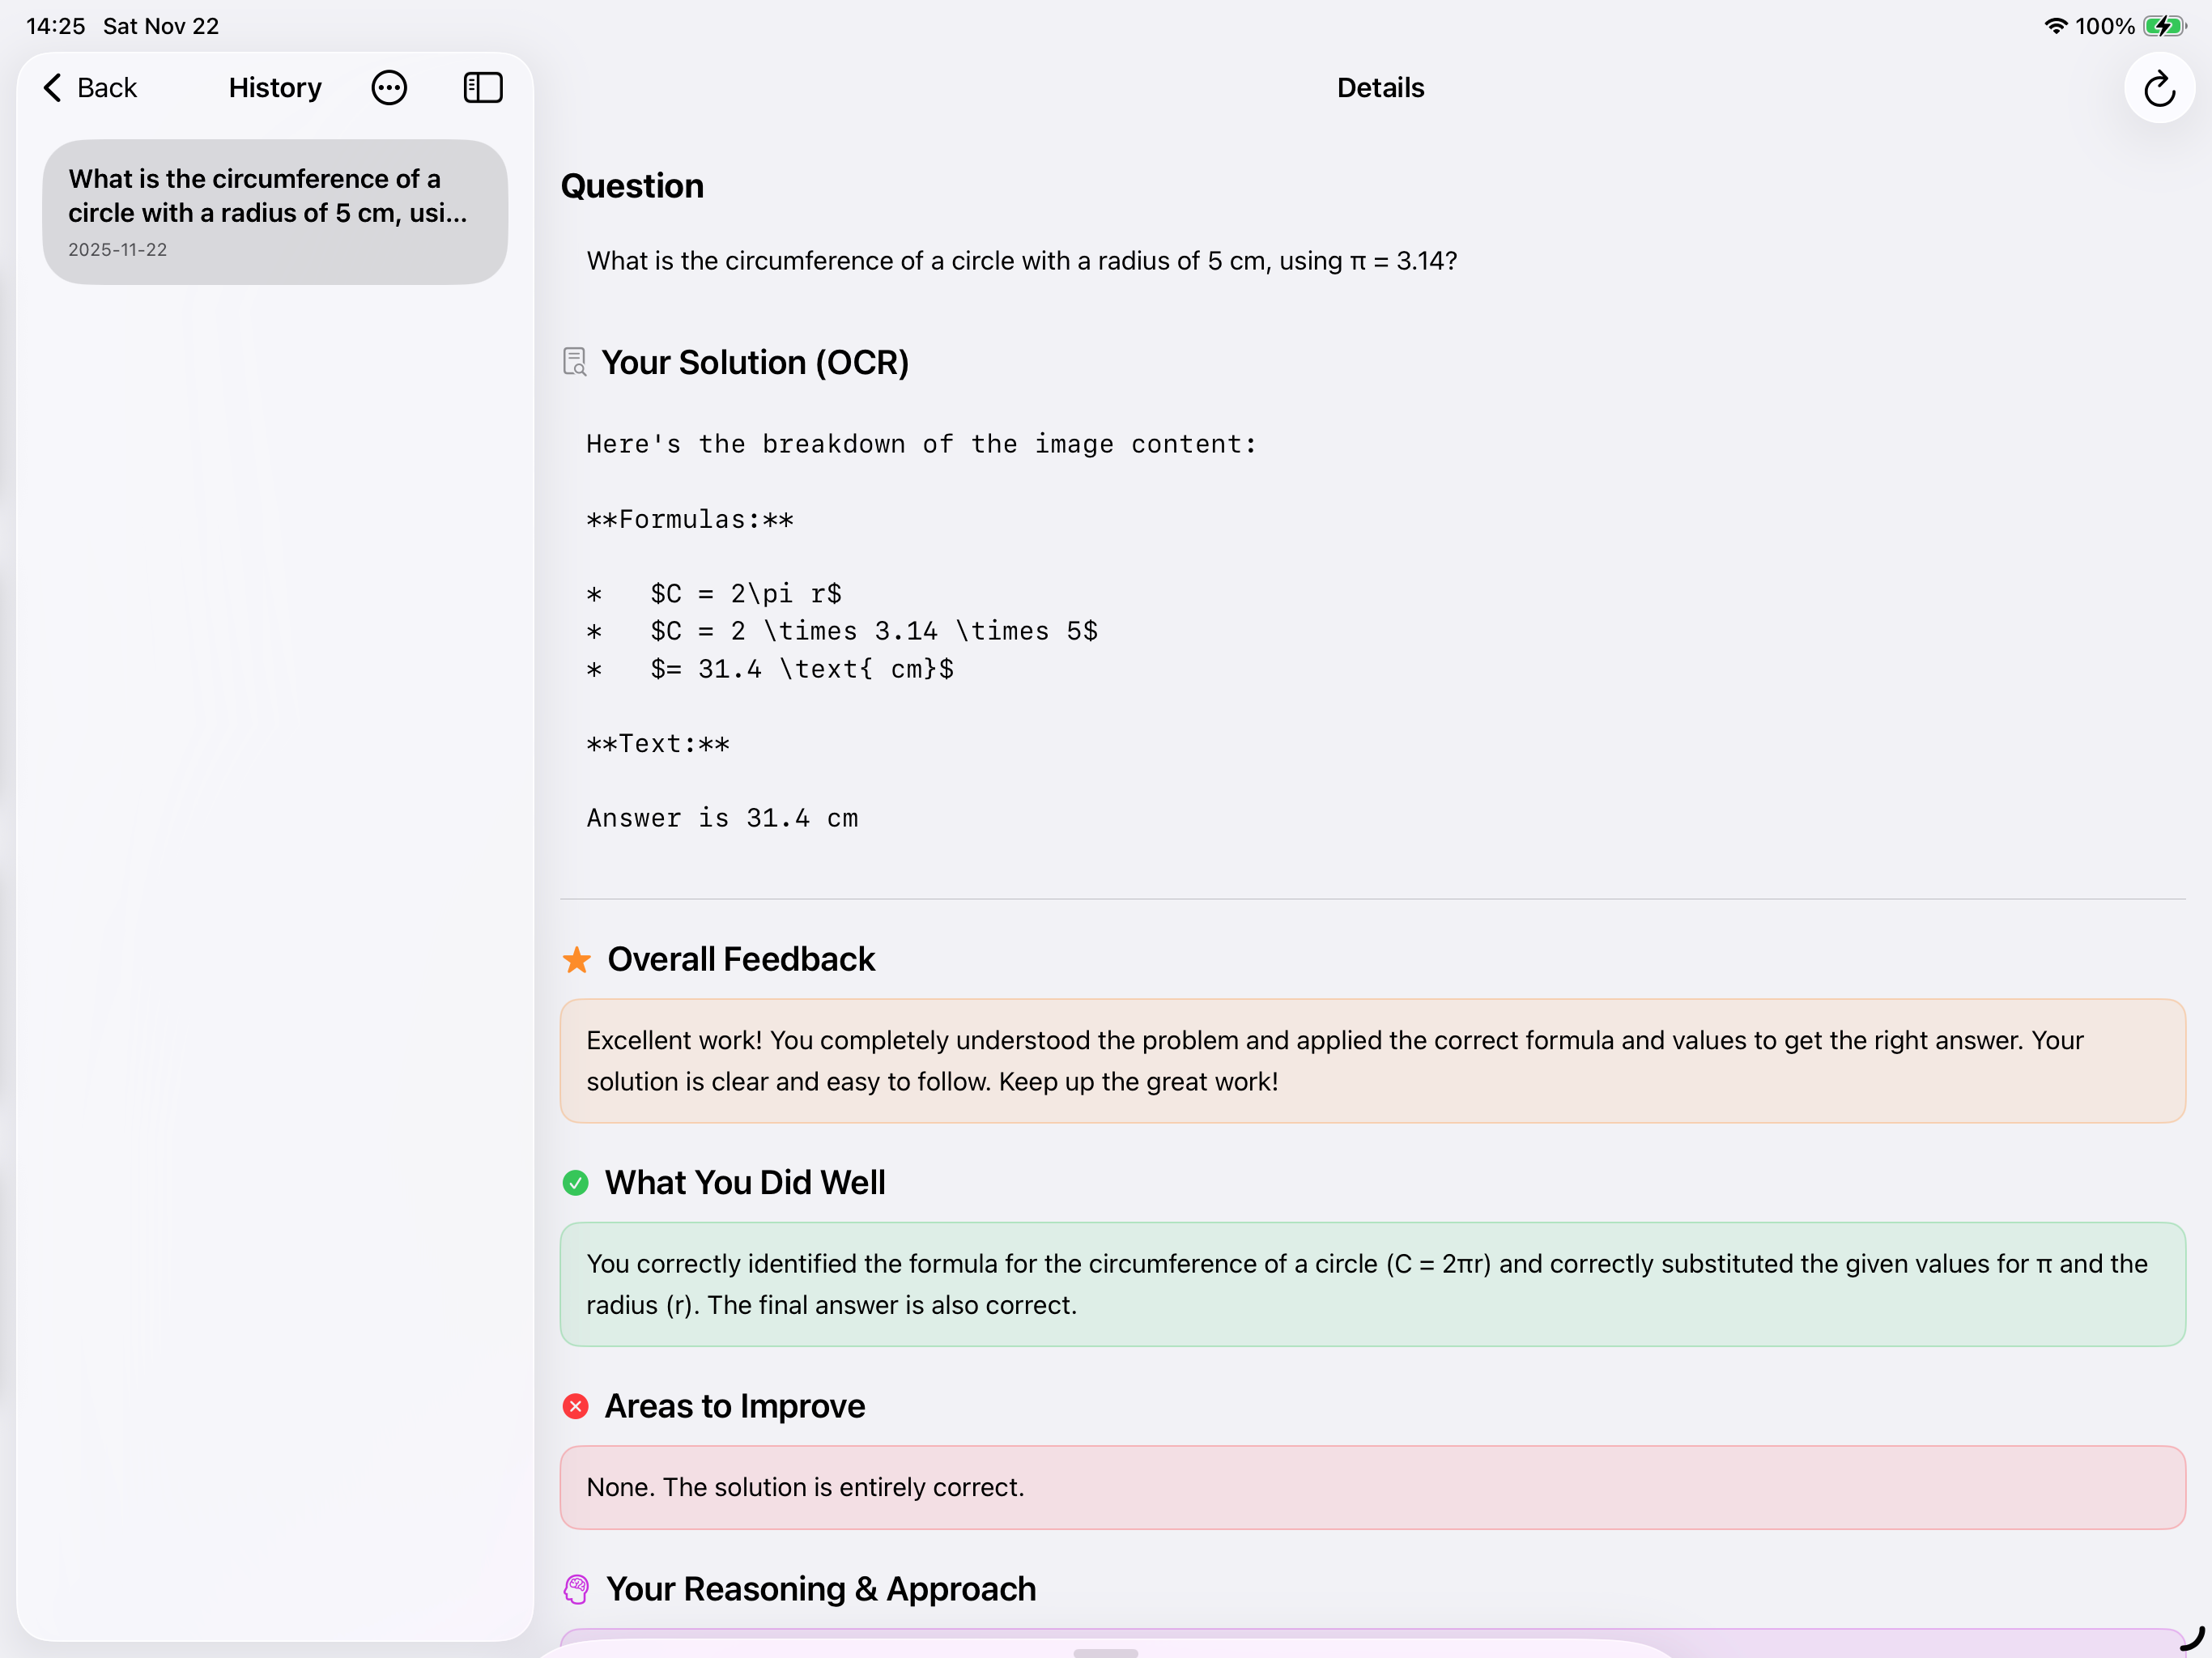Screen dimensions: 2212x1658
Task: Click Your Reasoning & Approach heading
Action: [821, 1590]
